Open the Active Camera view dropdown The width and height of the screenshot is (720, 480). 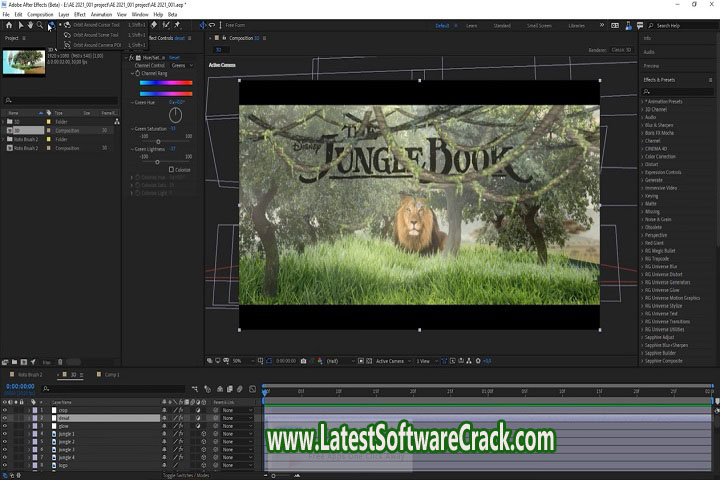[394, 361]
